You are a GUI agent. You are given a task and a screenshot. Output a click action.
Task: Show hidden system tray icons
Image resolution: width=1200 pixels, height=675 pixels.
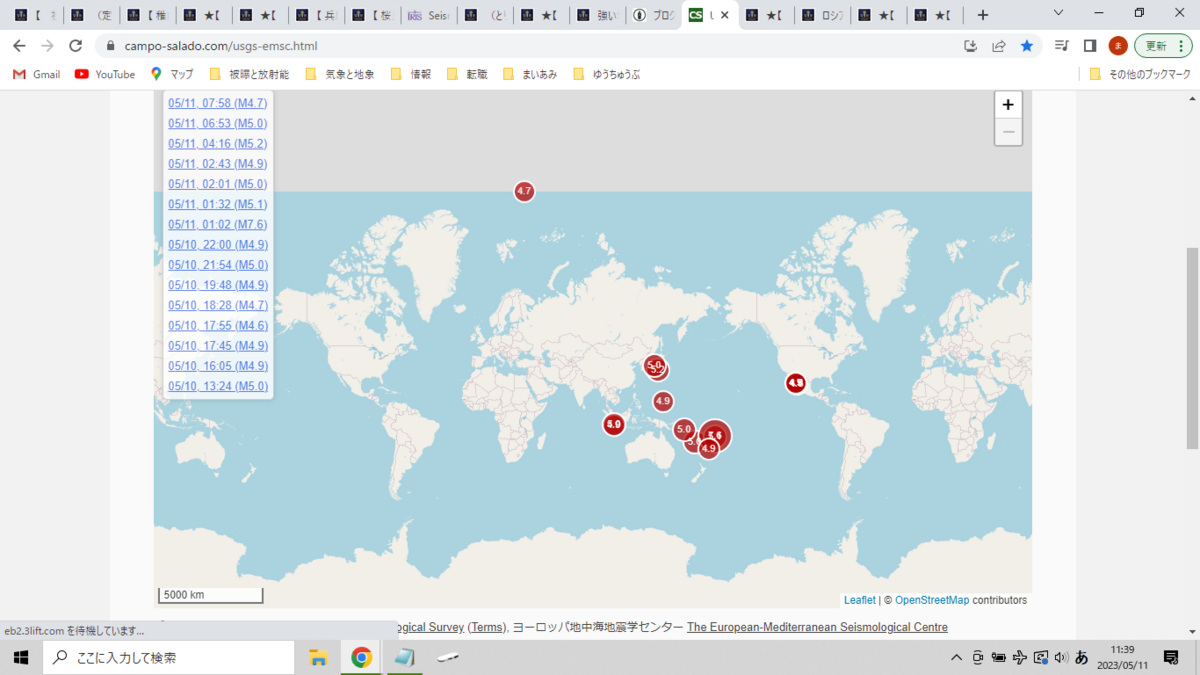click(x=957, y=657)
